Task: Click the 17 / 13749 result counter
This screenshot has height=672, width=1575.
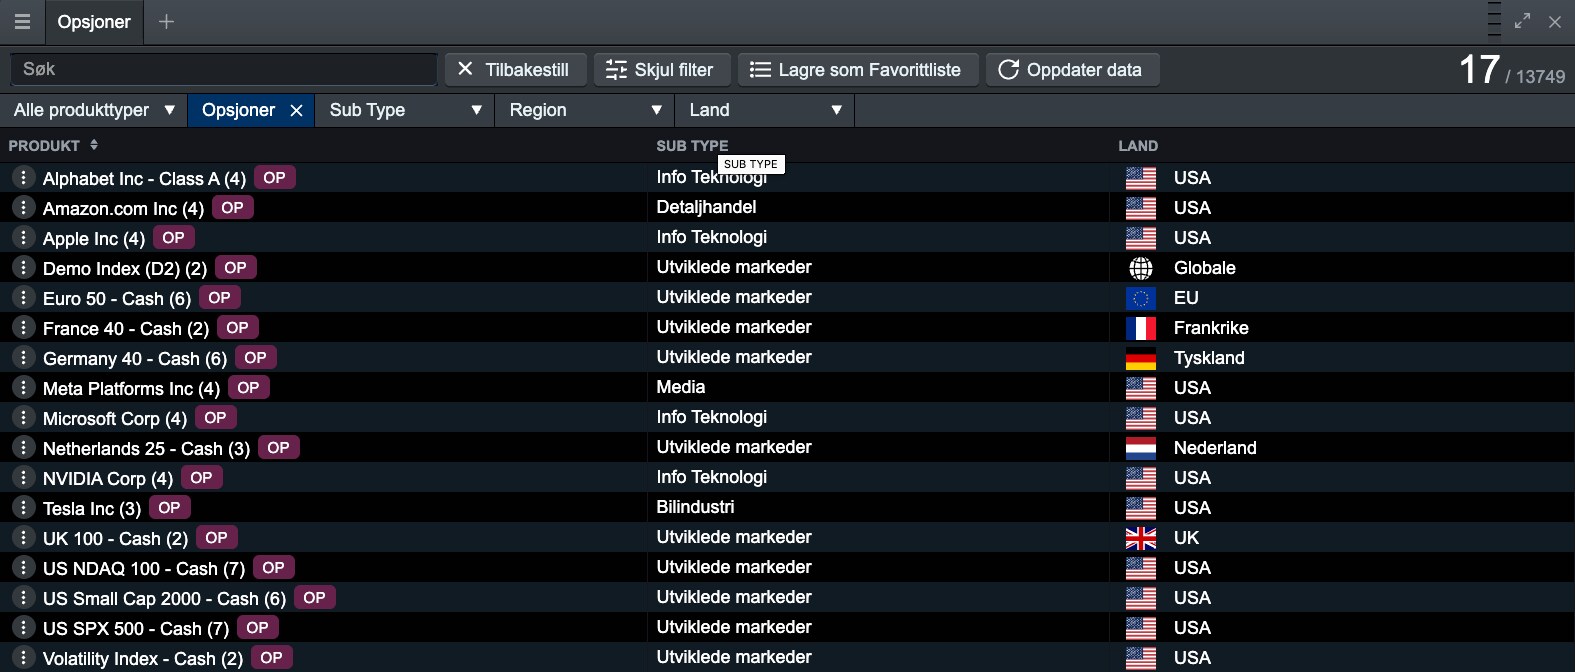Action: click(x=1511, y=70)
